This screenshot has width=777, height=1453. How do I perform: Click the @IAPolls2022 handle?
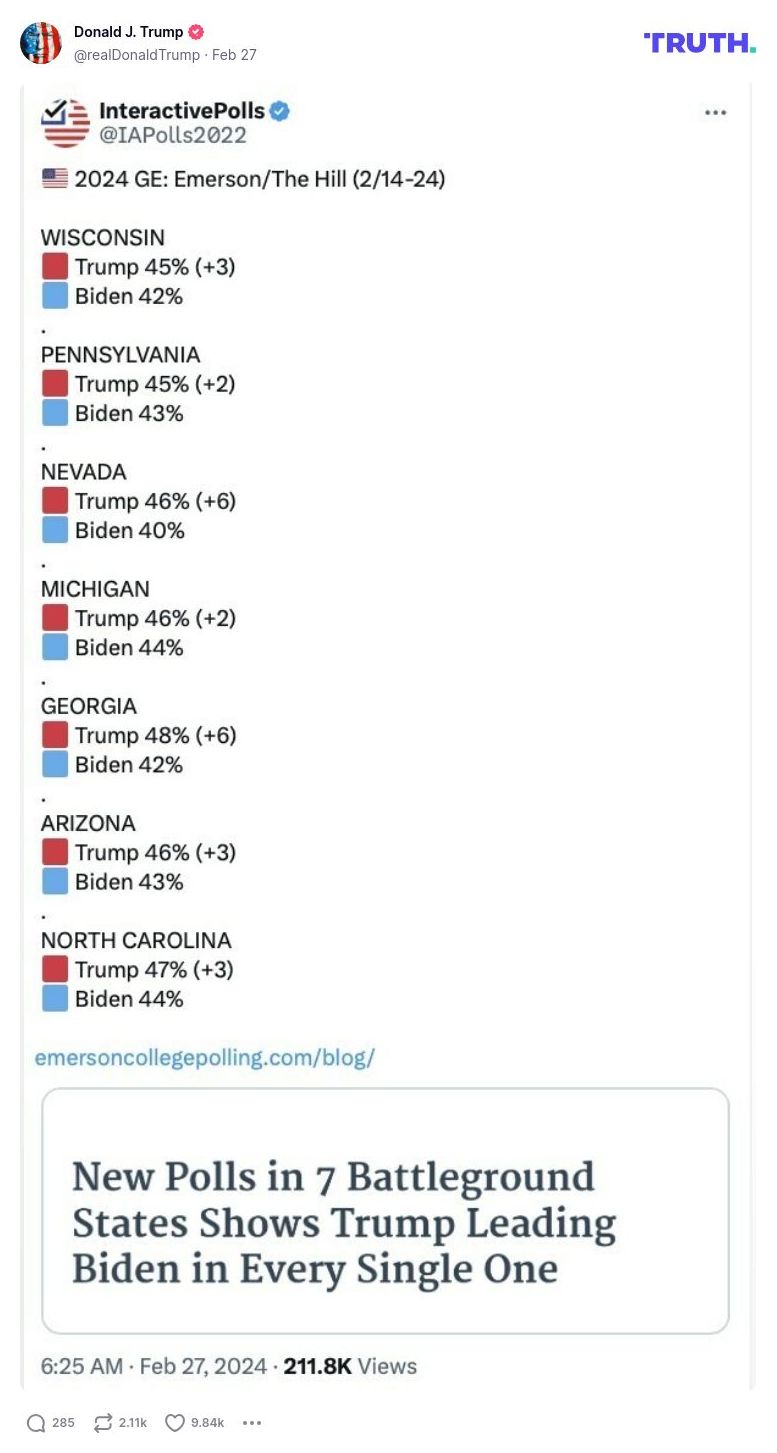[x=172, y=135]
